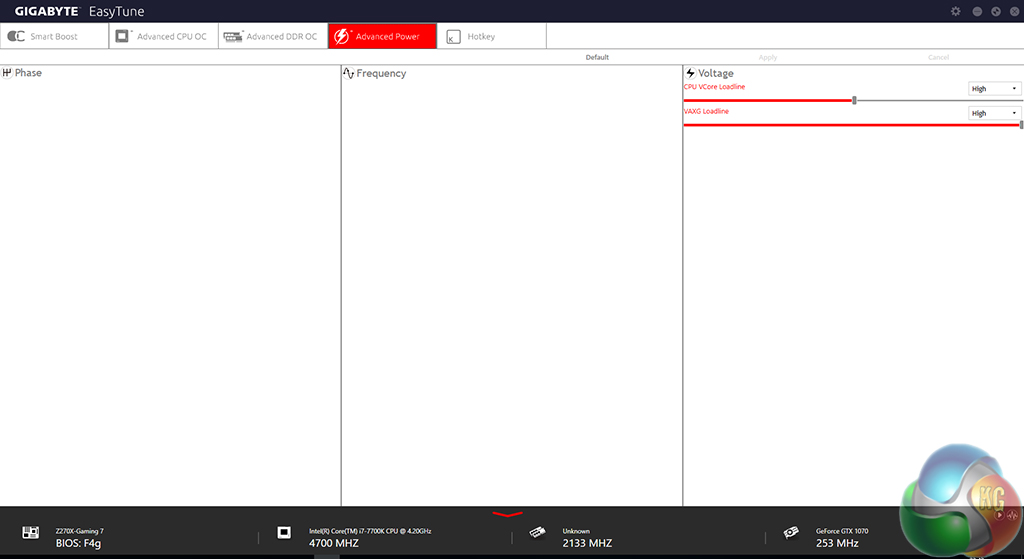Go to the Advanced DDR OC tab
The width and height of the screenshot is (1024, 559).
(x=272, y=37)
